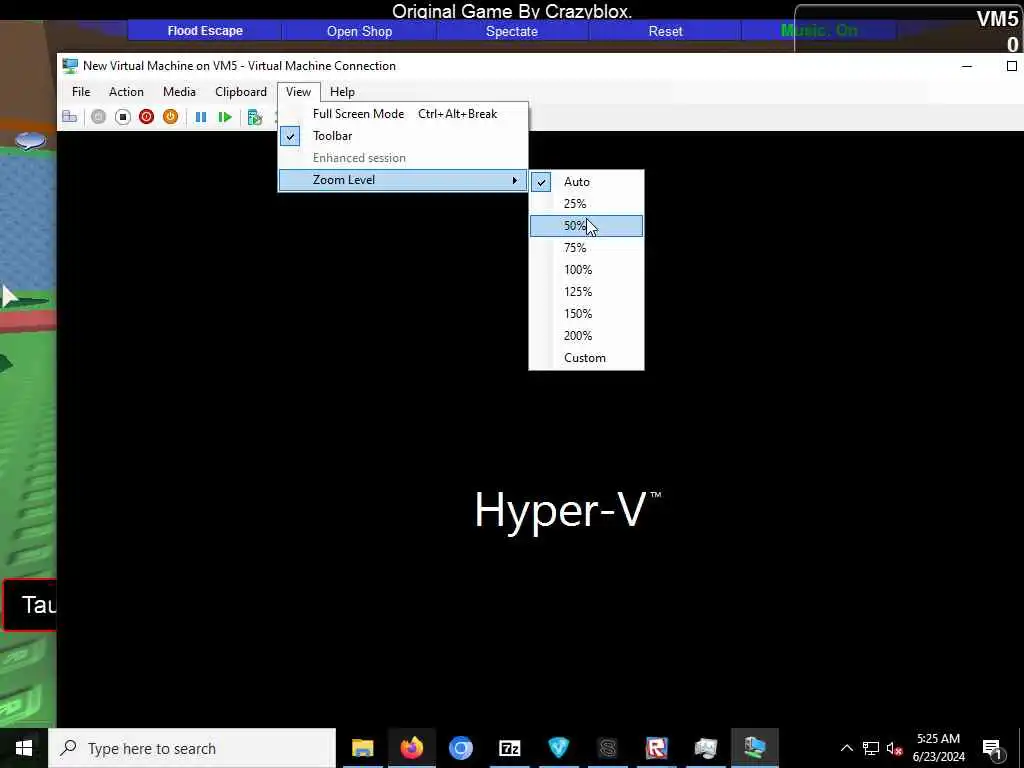Show hidden system tray icons

(x=846, y=748)
